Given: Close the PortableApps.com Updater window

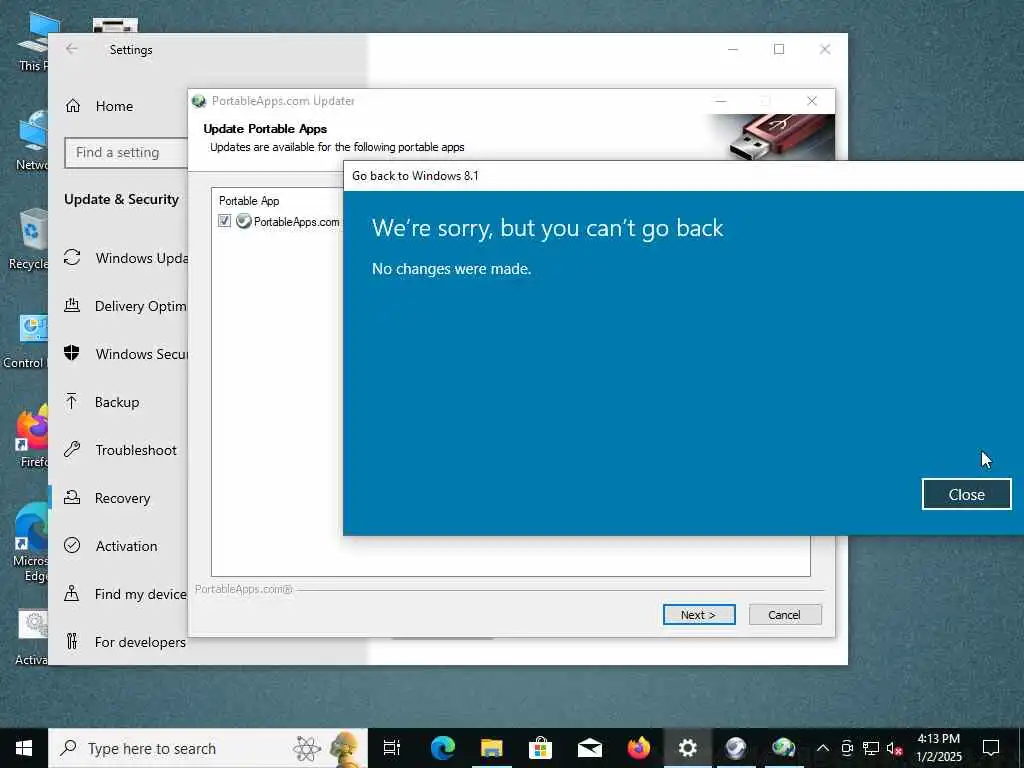Looking at the screenshot, I should point(812,101).
